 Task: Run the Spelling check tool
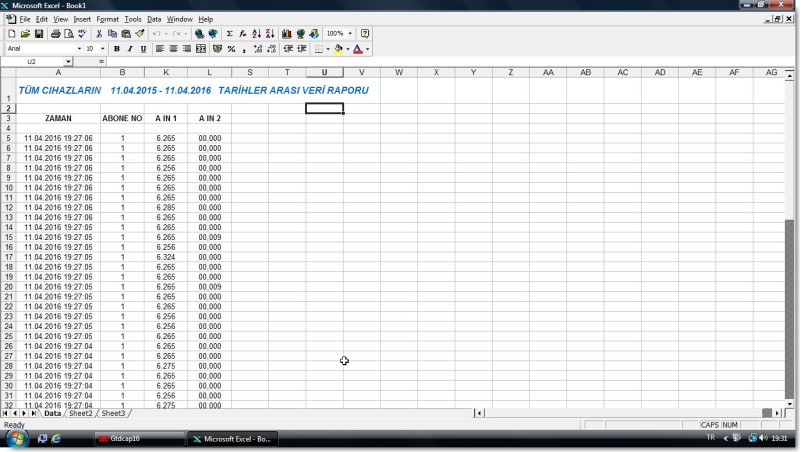[82, 34]
